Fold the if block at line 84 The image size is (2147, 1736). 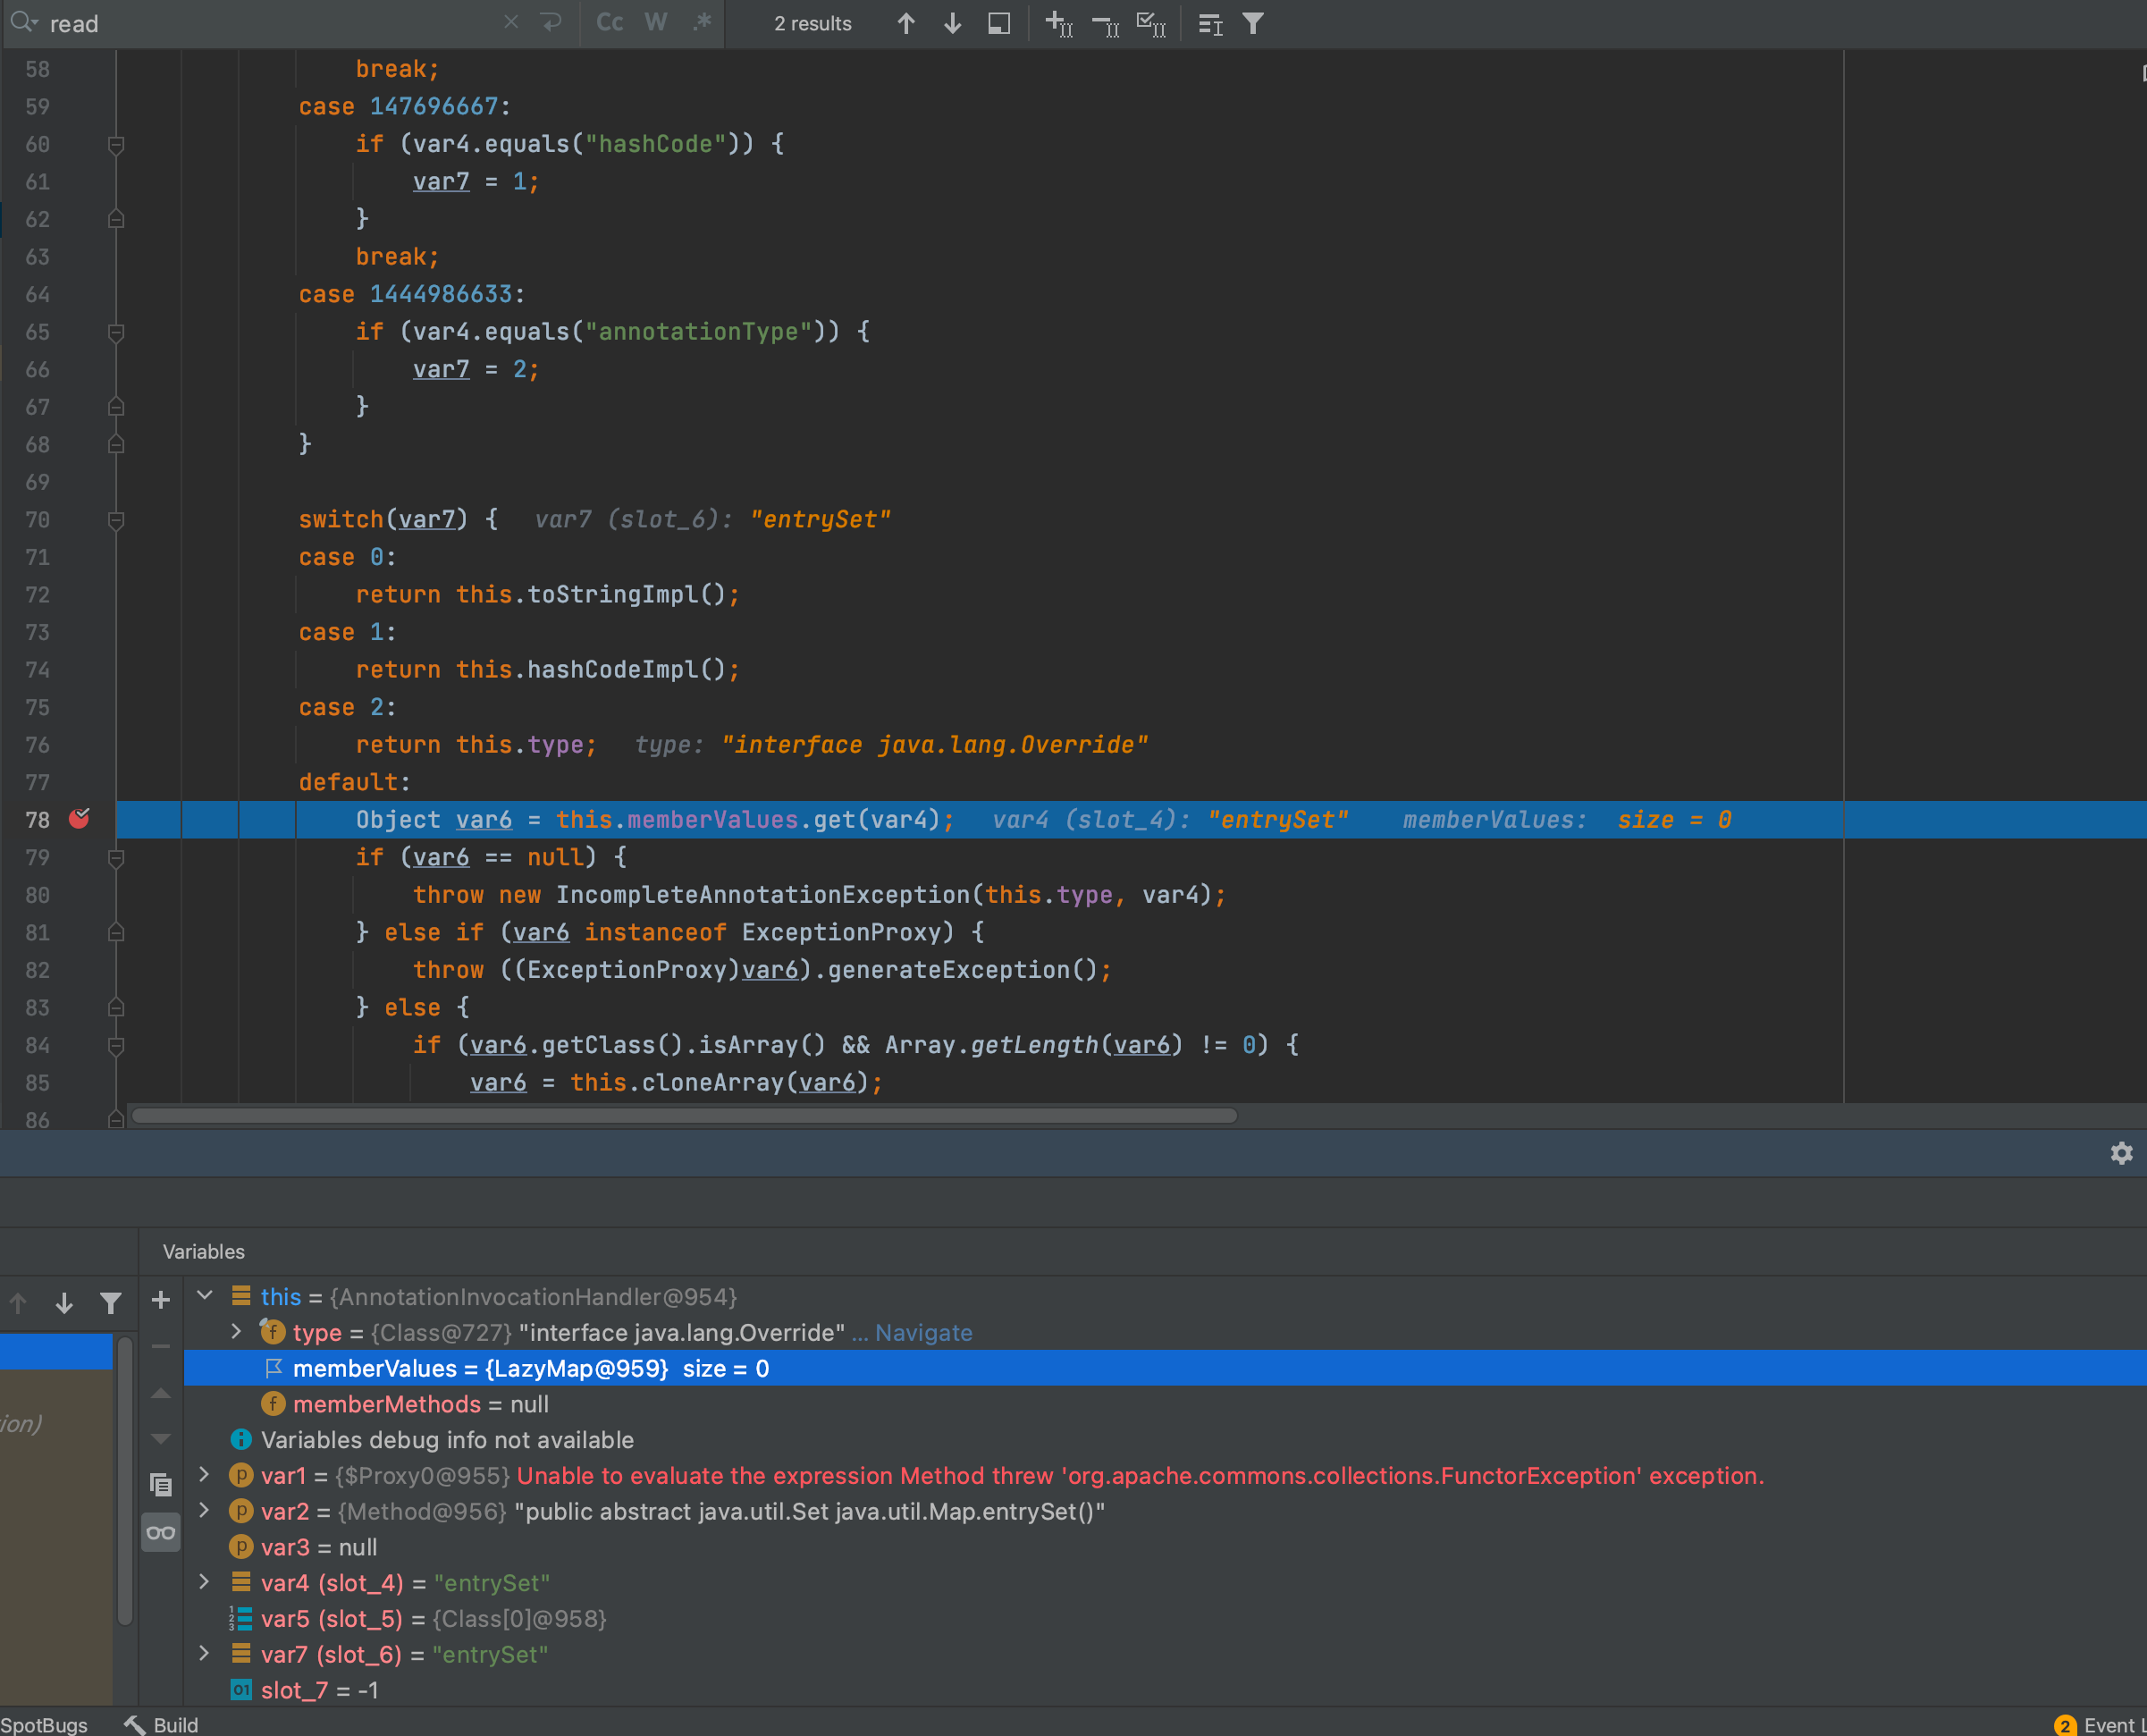[x=116, y=1046]
